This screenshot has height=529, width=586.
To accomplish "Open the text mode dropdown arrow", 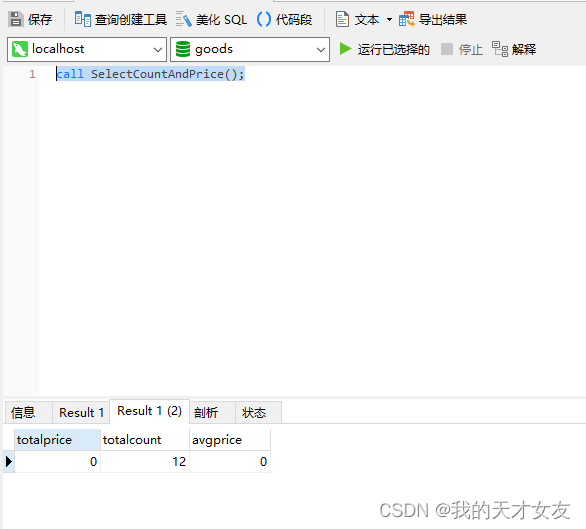I will [x=389, y=19].
